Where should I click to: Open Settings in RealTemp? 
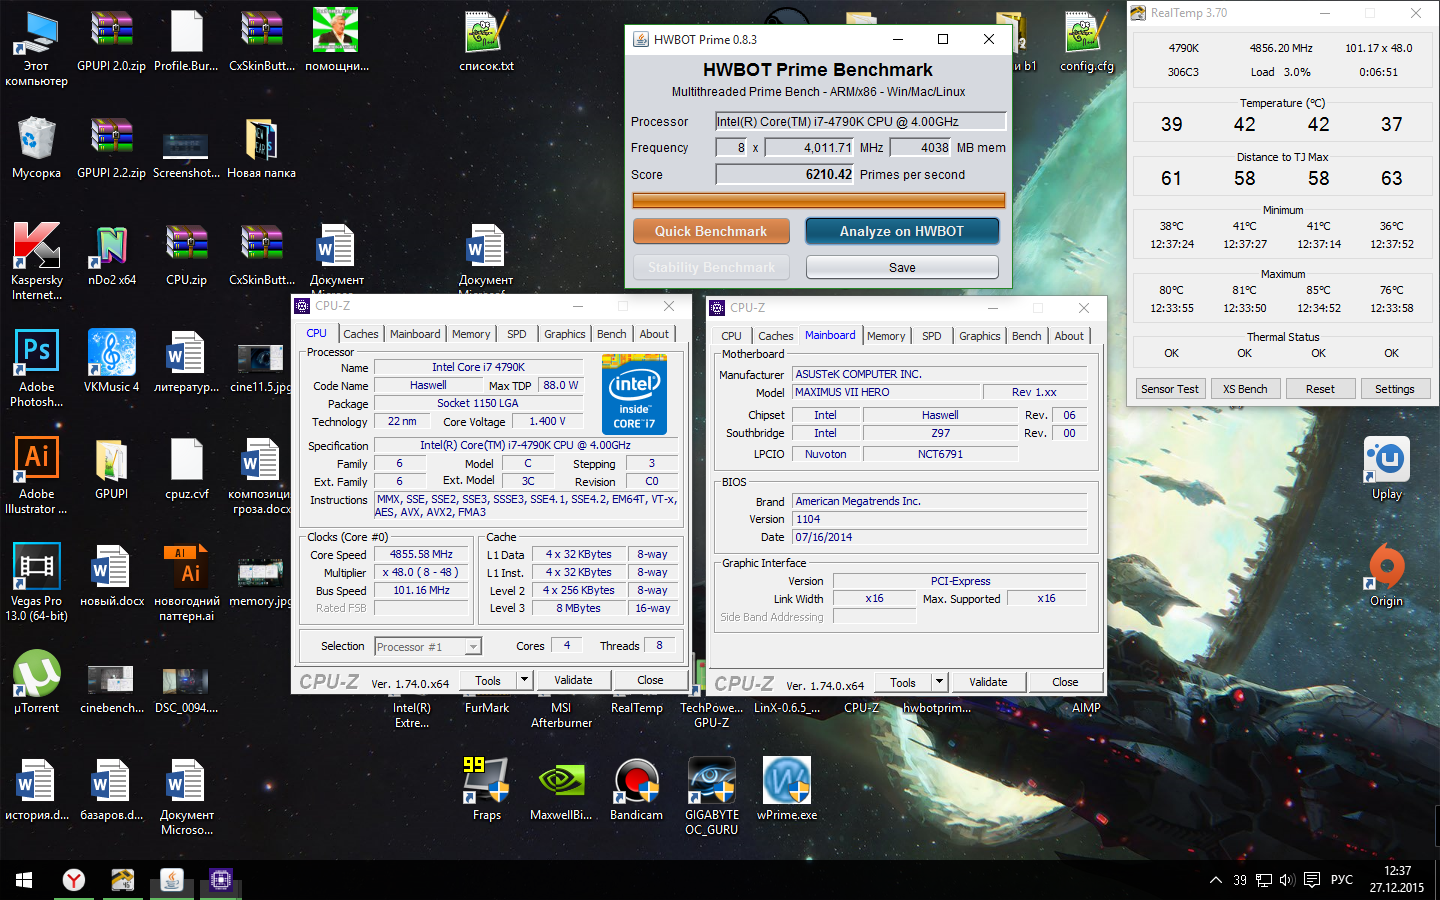tap(1395, 389)
